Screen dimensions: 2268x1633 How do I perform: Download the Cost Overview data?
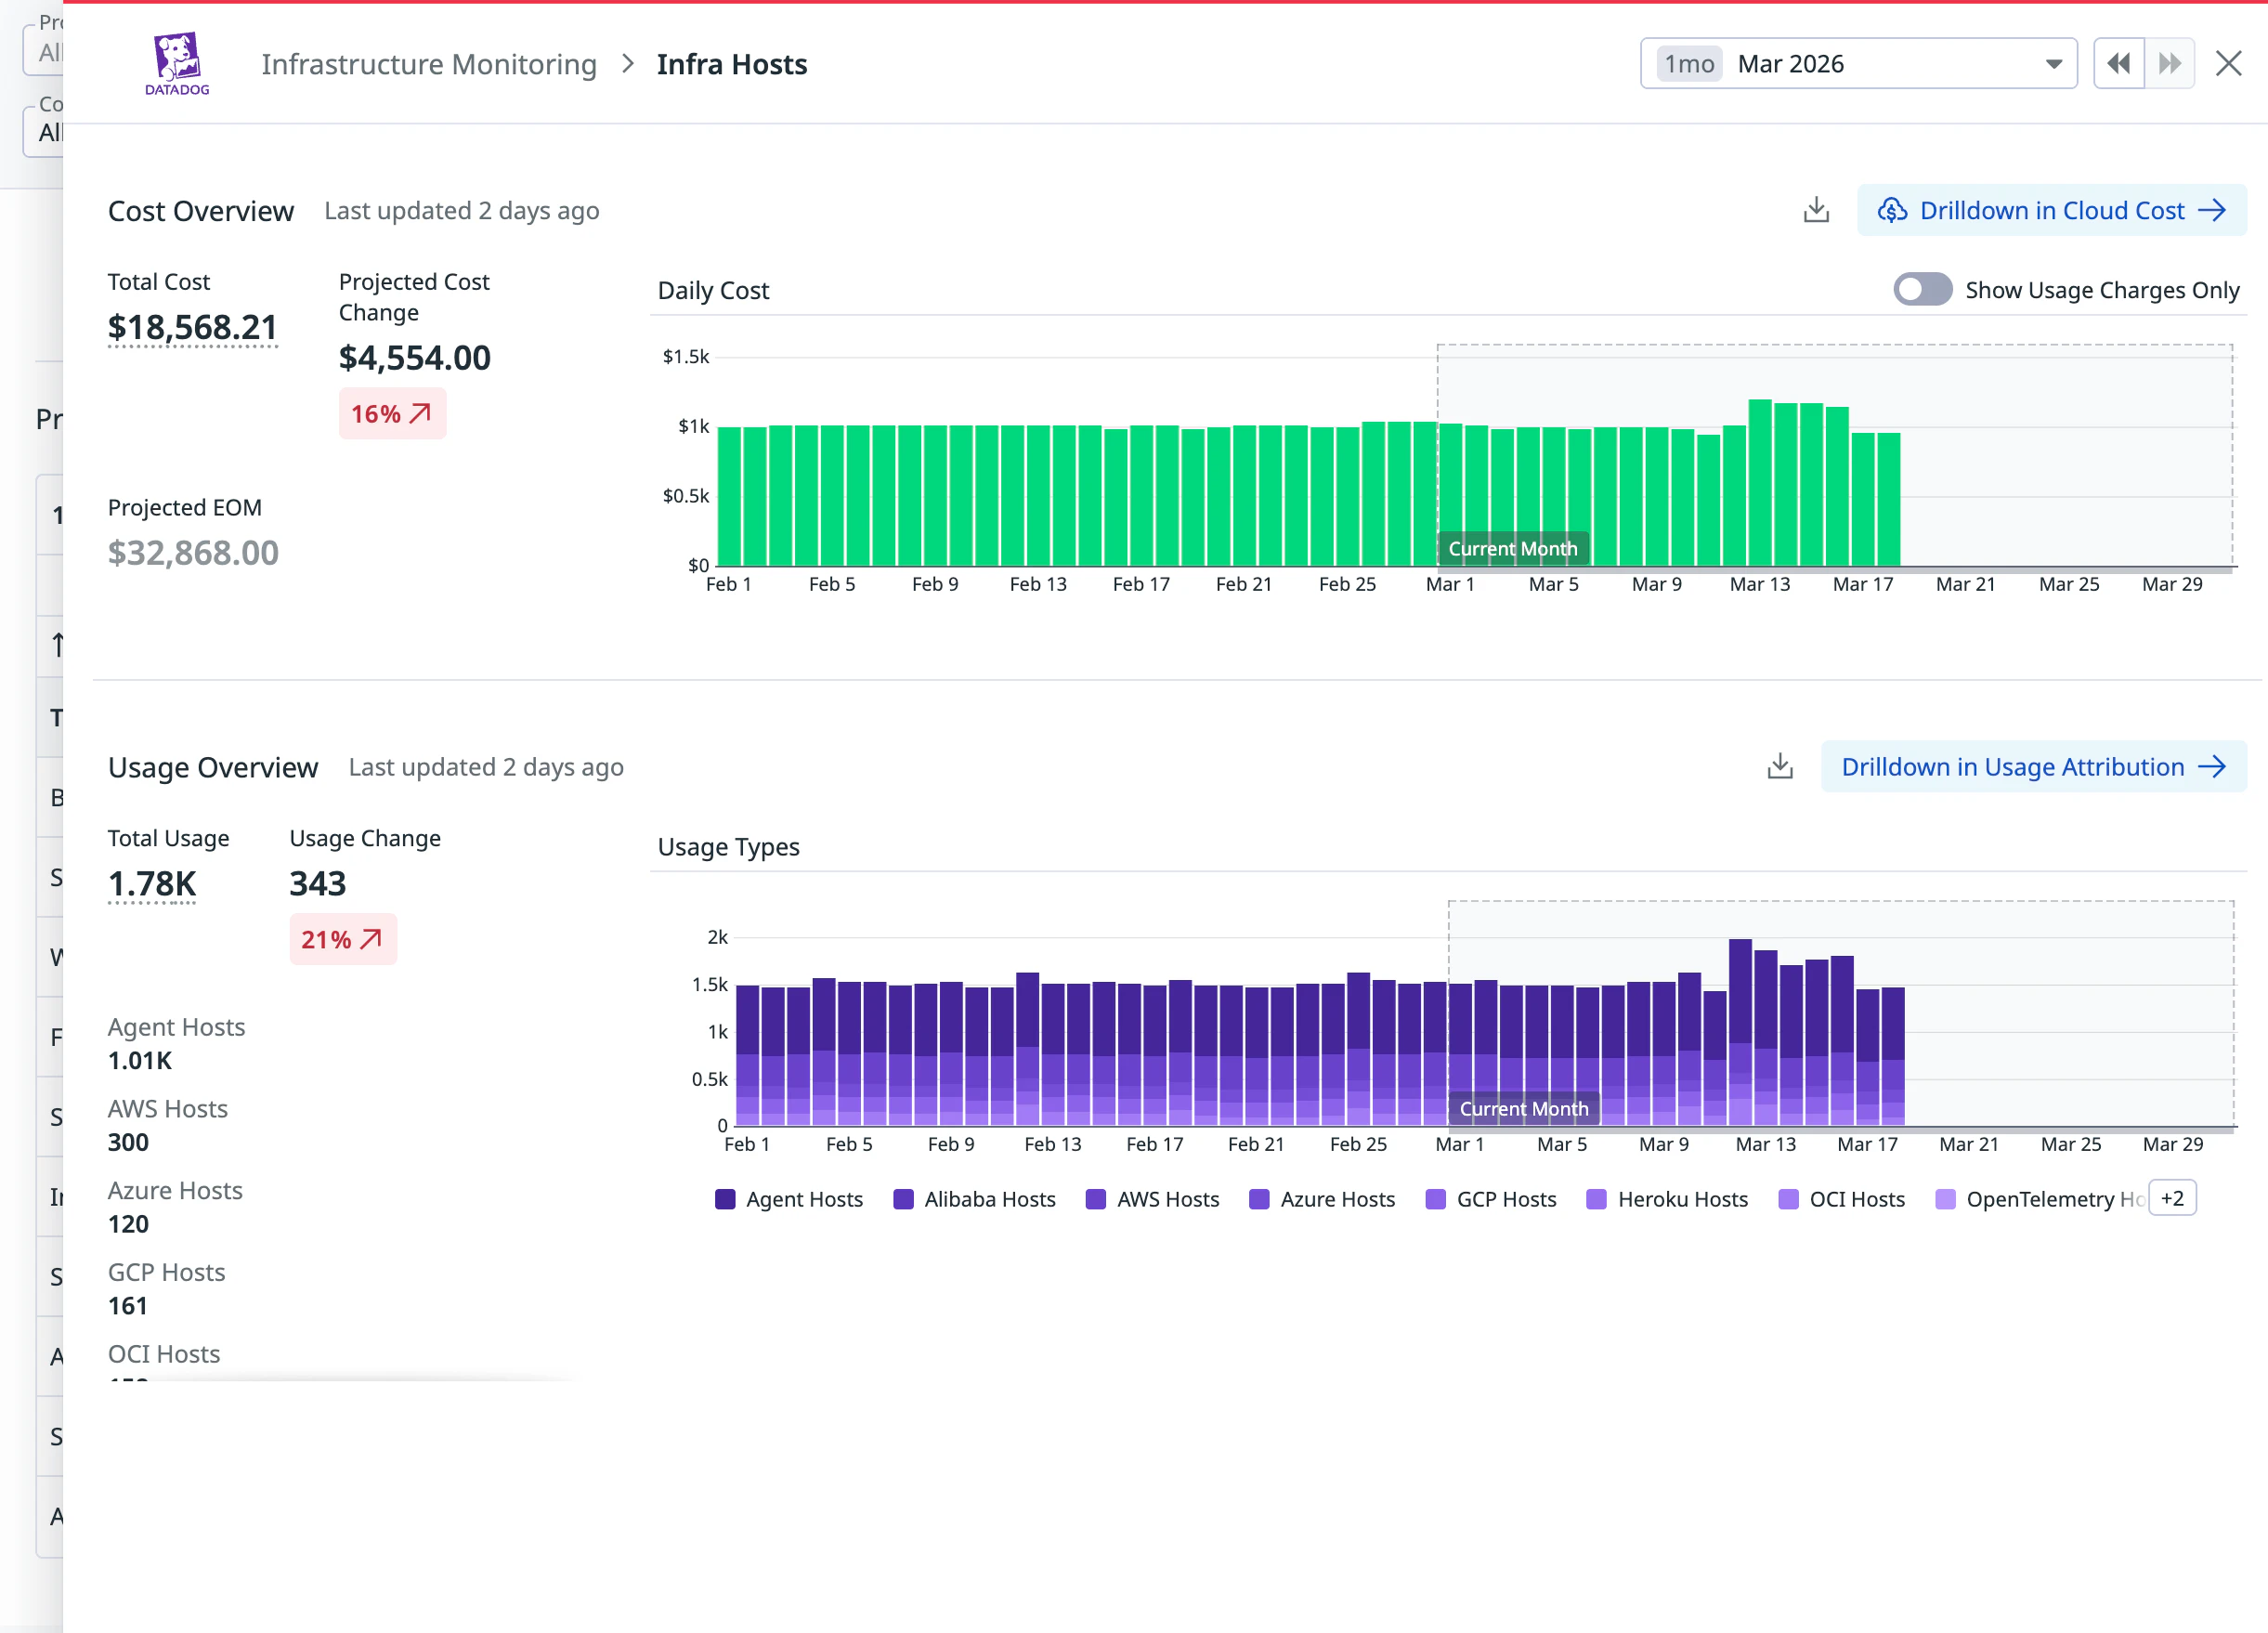pos(1816,210)
